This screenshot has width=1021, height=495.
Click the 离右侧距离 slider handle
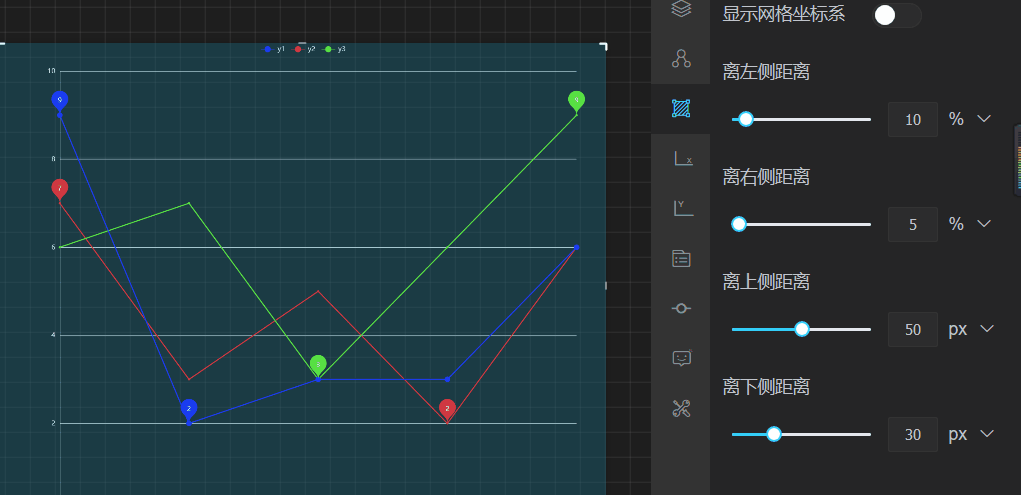[739, 224]
